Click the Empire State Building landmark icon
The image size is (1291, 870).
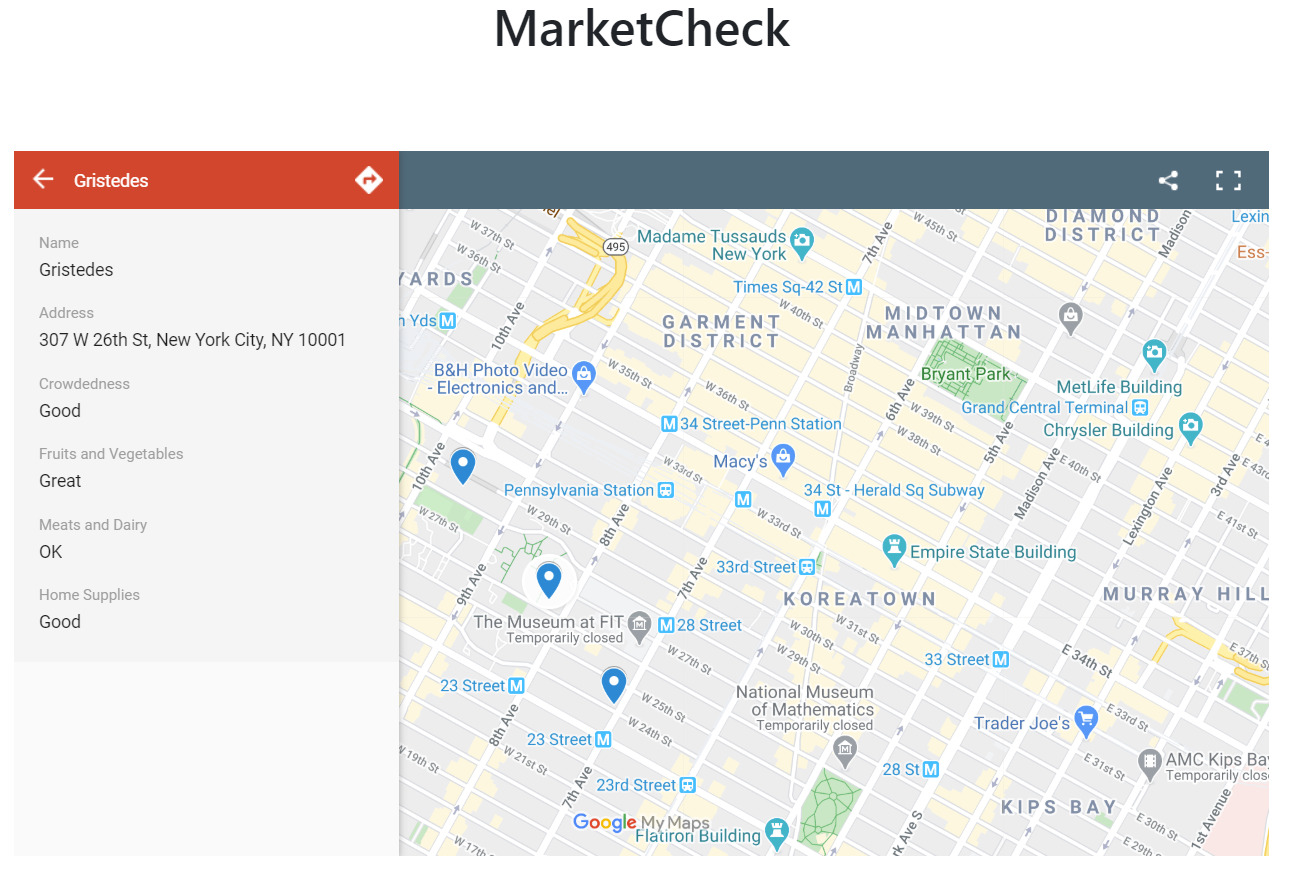coord(894,549)
